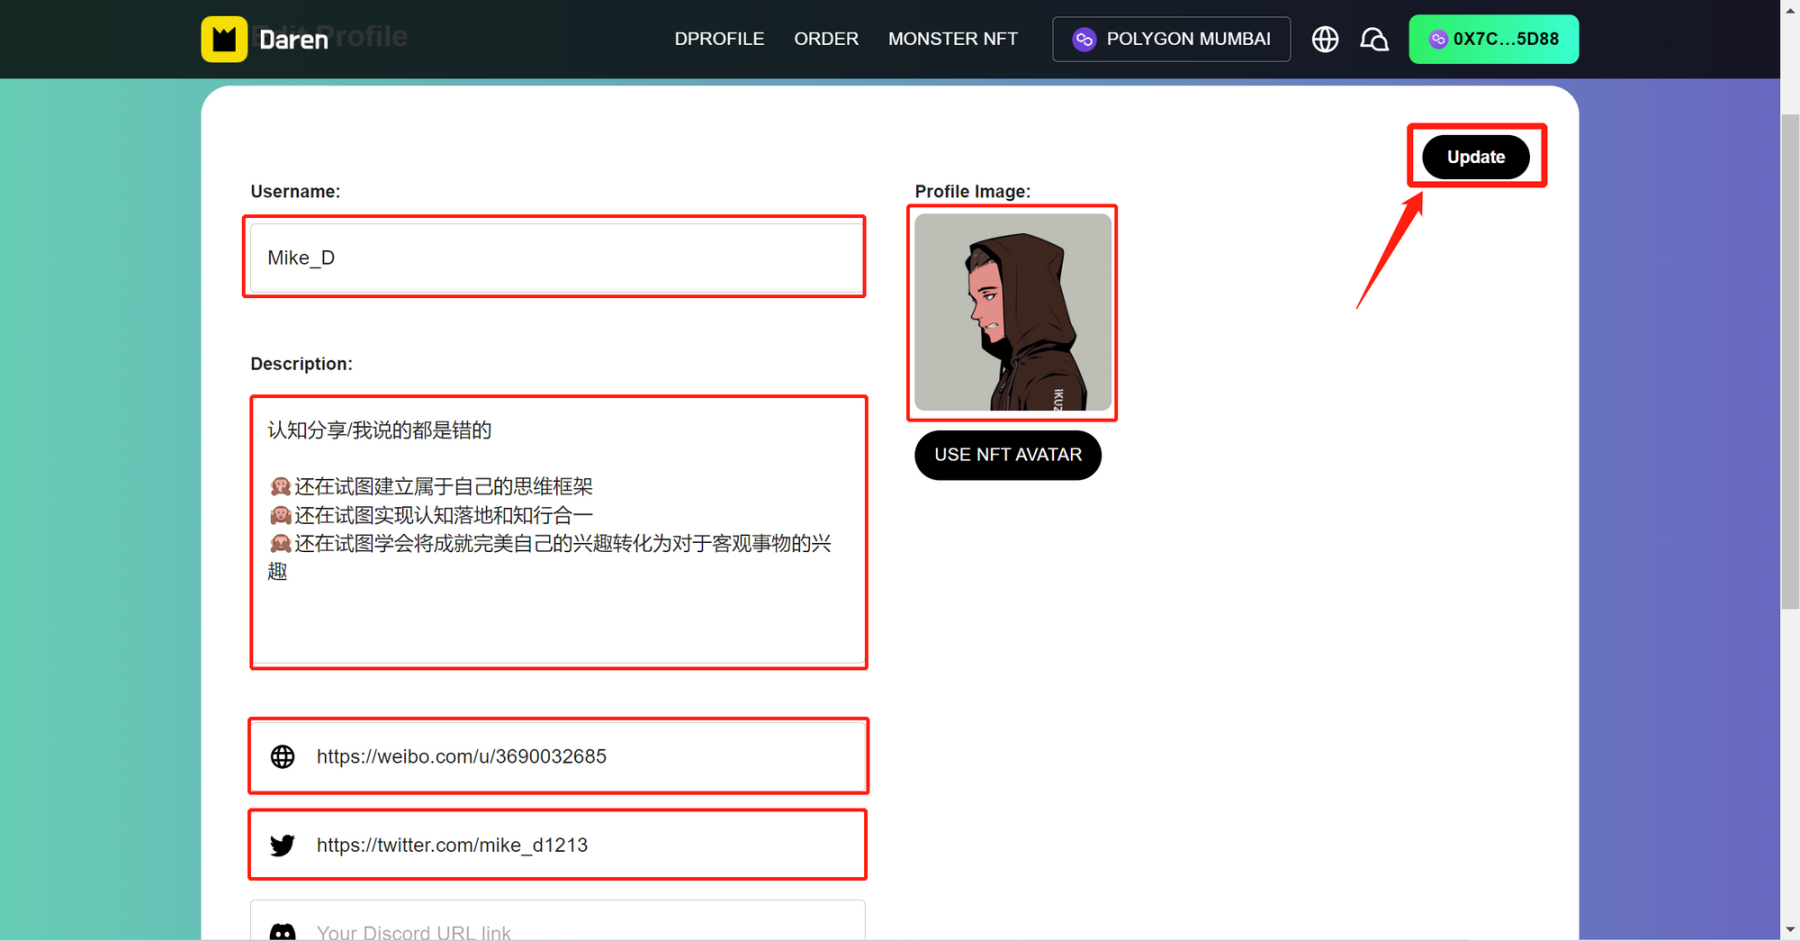The image size is (1800, 941).
Task: Click the Twitter URL input field
Action: pyautogui.click(x=585, y=845)
